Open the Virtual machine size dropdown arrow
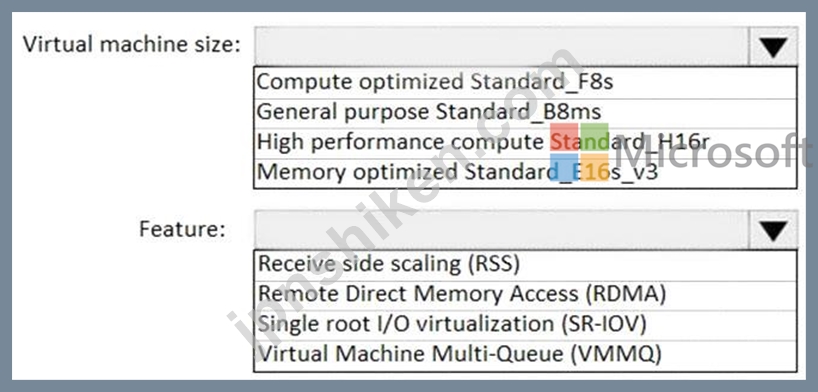Image resolution: width=818 pixels, height=392 pixels. [x=773, y=46]
